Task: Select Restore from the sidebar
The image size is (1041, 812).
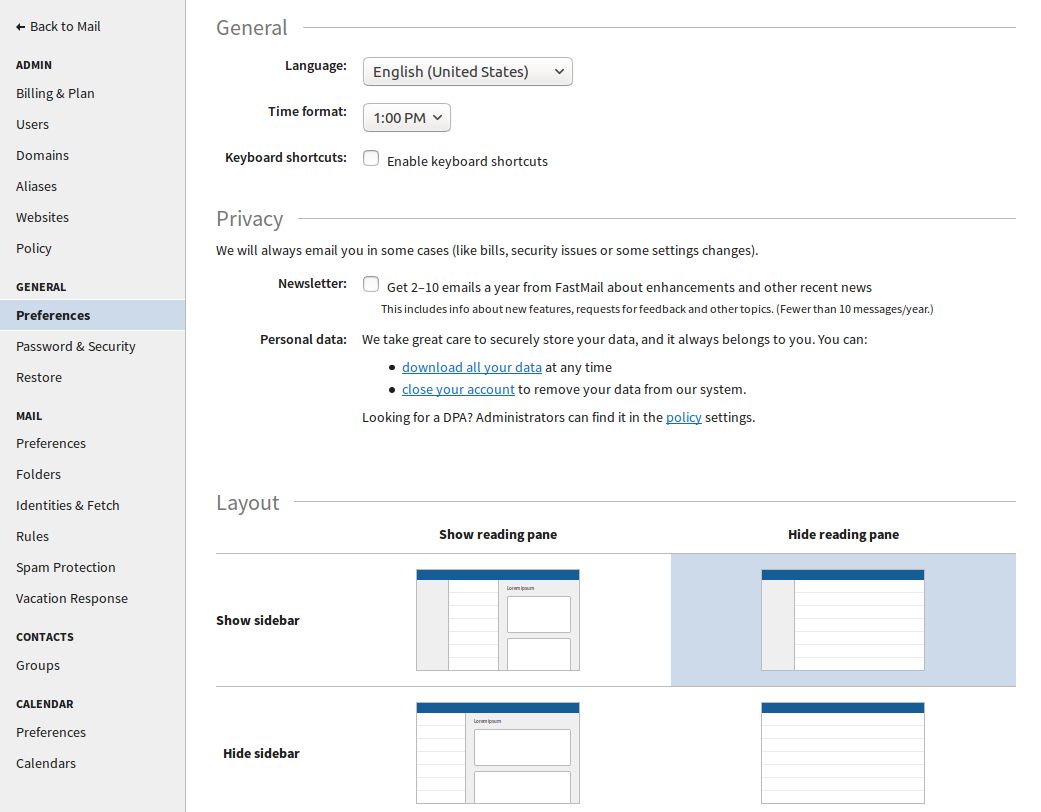Action: pyautogui.click(x=38, y=377)
